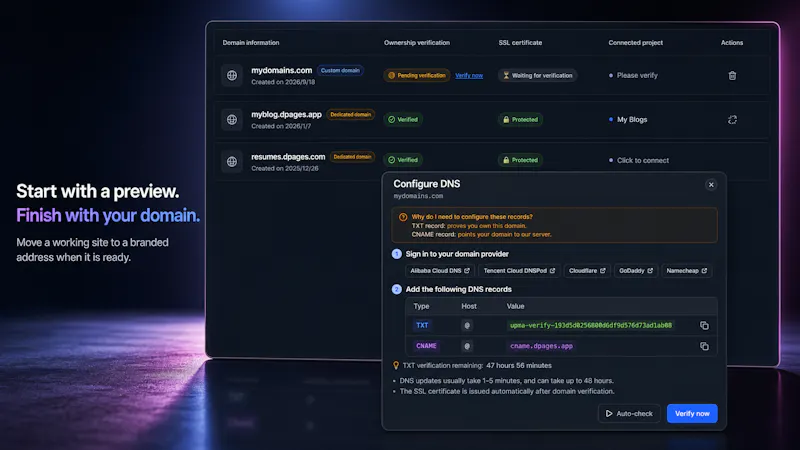Click the globe icon beside myblog.dpages.app
This screenshot has height=450, width=800.
coord(232,119)
